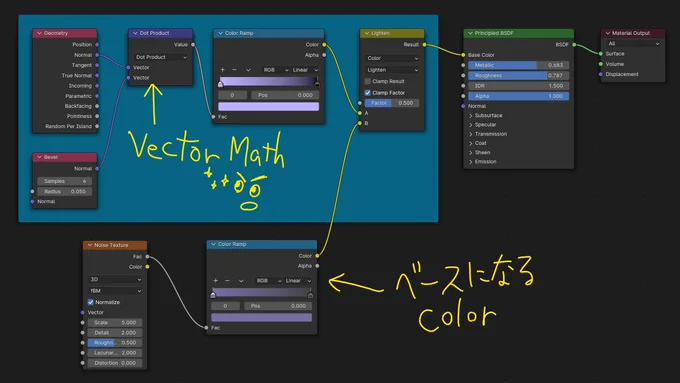The width and height of the screenshot is (680, 383).
Task: Click Noise Texture Scale field
Action: (115, 323)
